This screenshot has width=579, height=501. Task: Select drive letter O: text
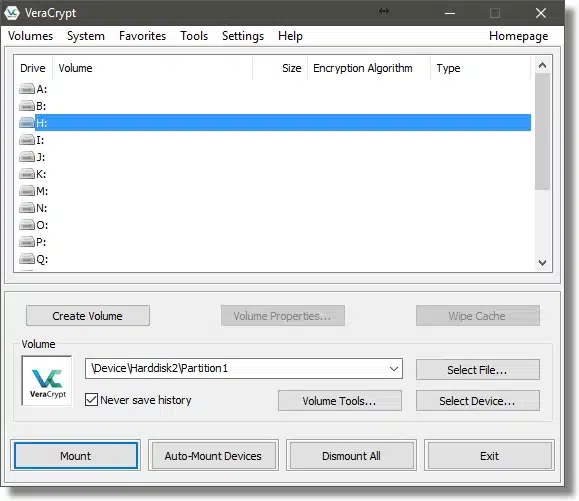[42, 225]
